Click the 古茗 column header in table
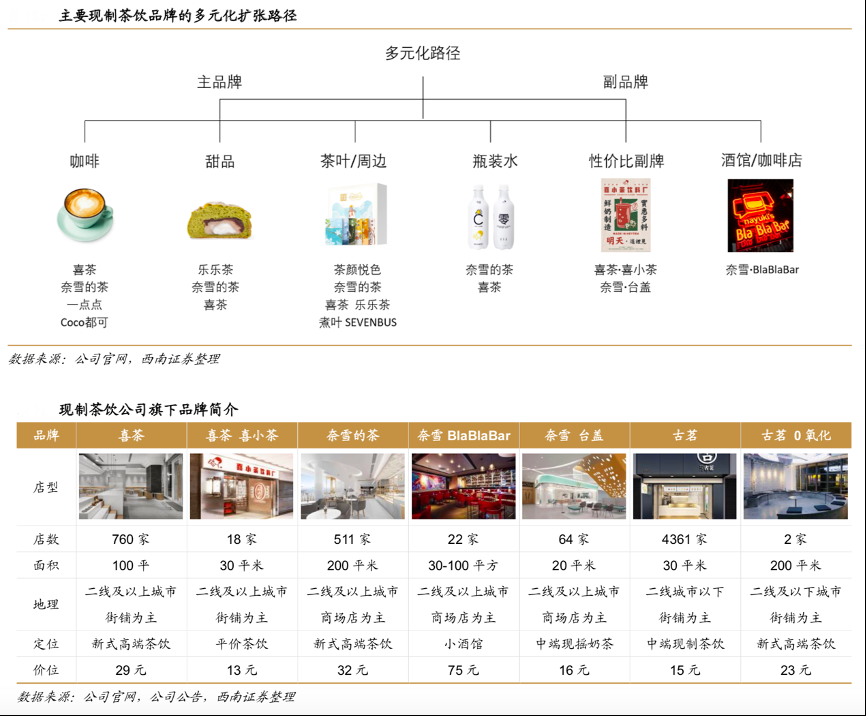This screenshot has height=716, width=866. (x=685, y=436)
